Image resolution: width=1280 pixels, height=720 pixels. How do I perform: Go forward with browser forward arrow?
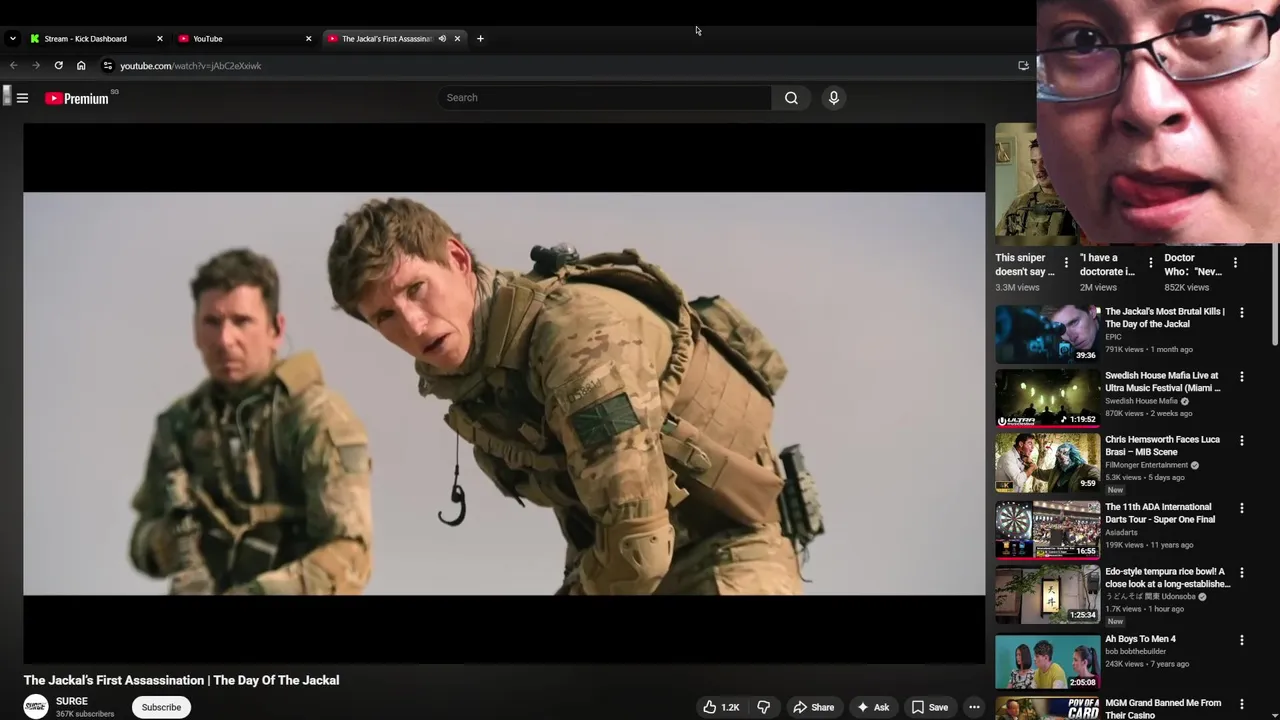tap(36, 66)
